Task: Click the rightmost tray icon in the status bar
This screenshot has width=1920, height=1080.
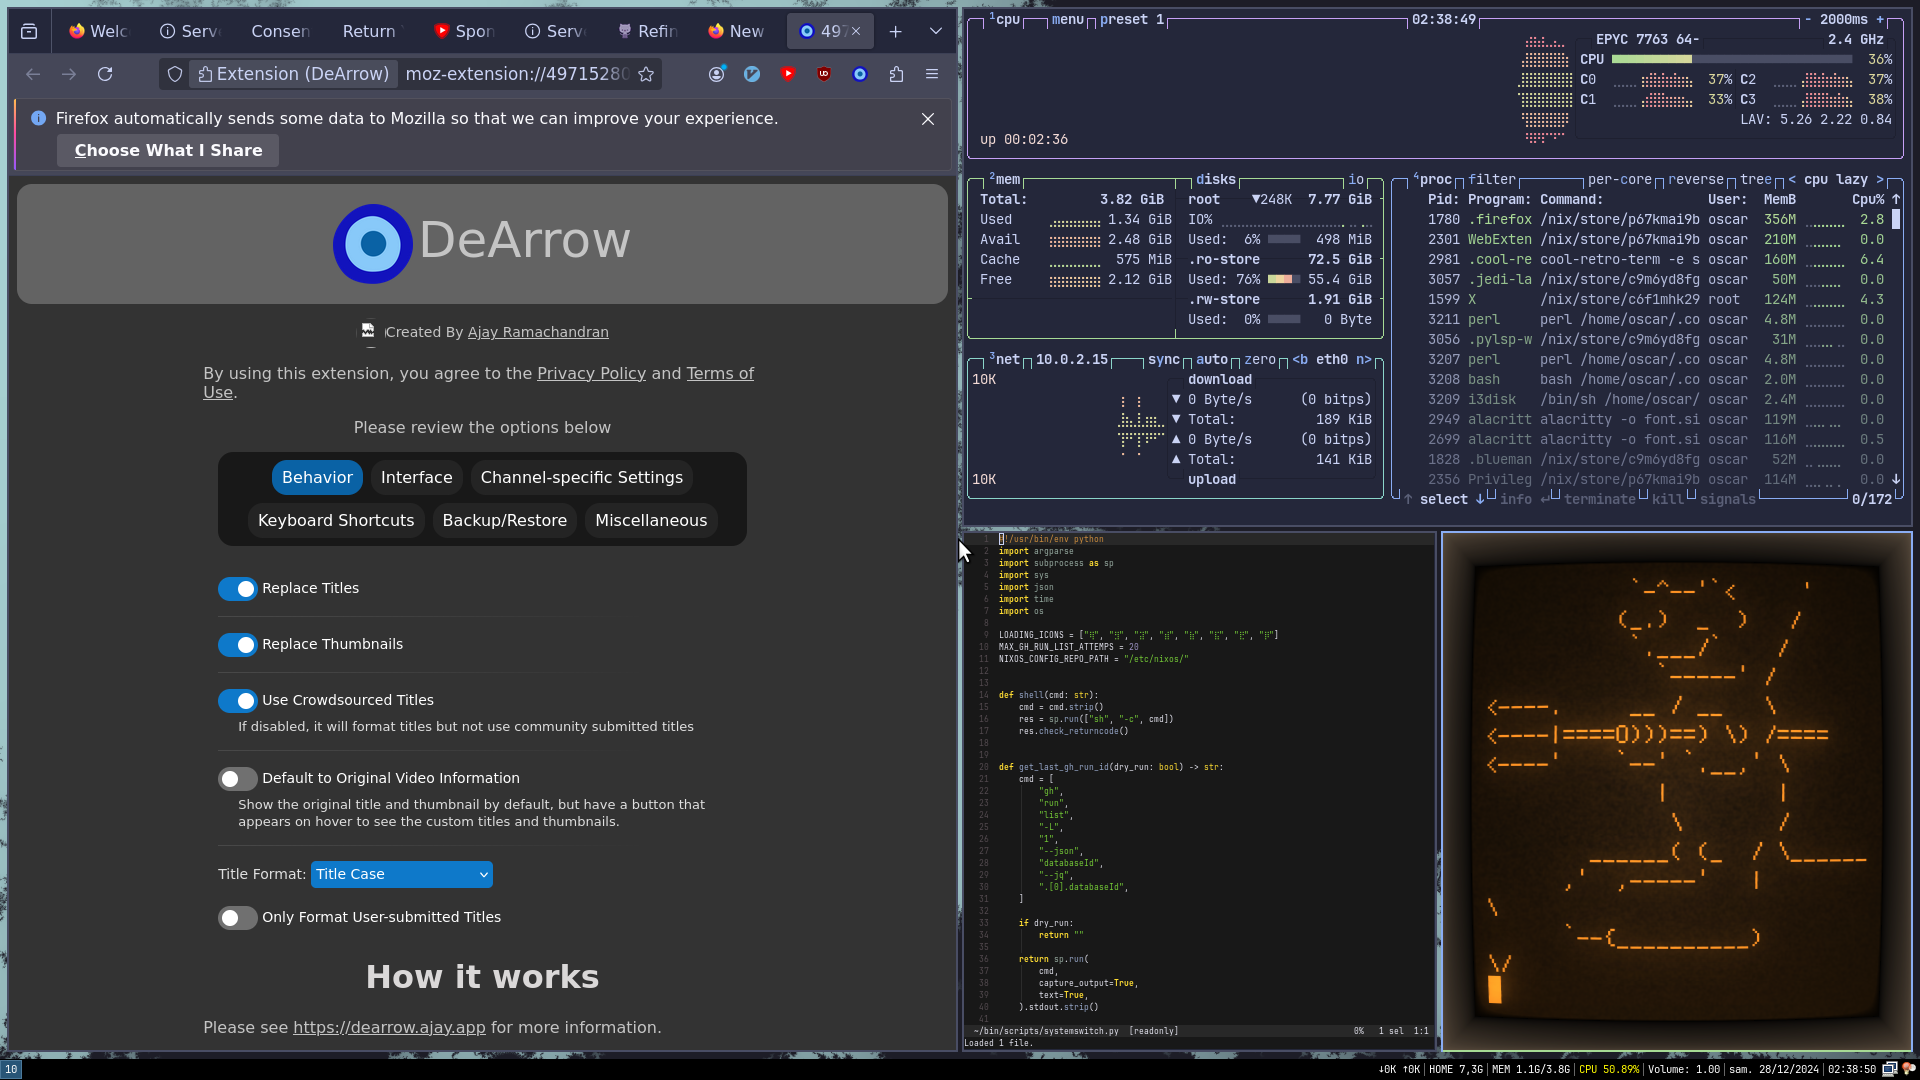Action: coord(1908,1069)
